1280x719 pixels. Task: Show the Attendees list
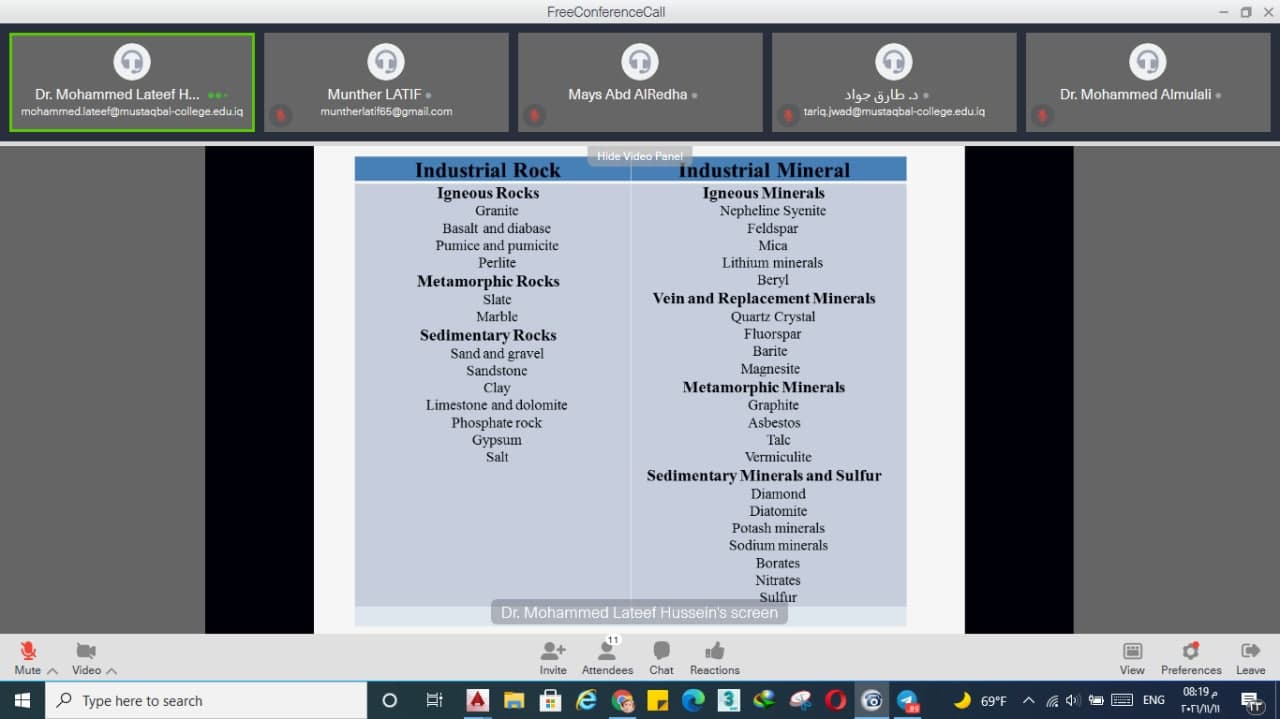click(x=607, y=651)
